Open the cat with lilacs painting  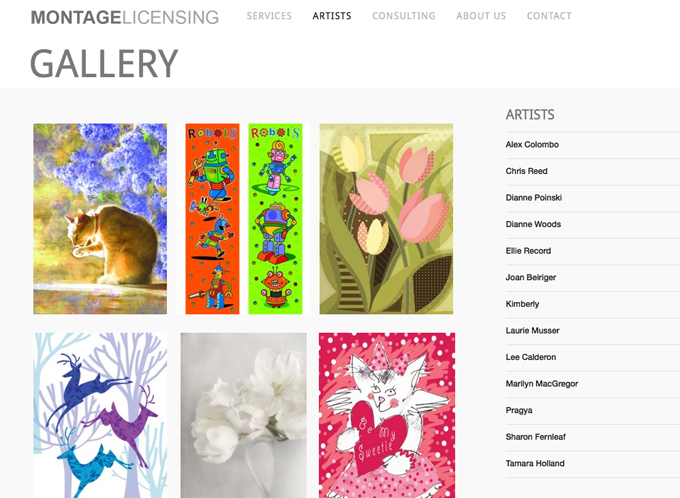click(x=100, y=219)
